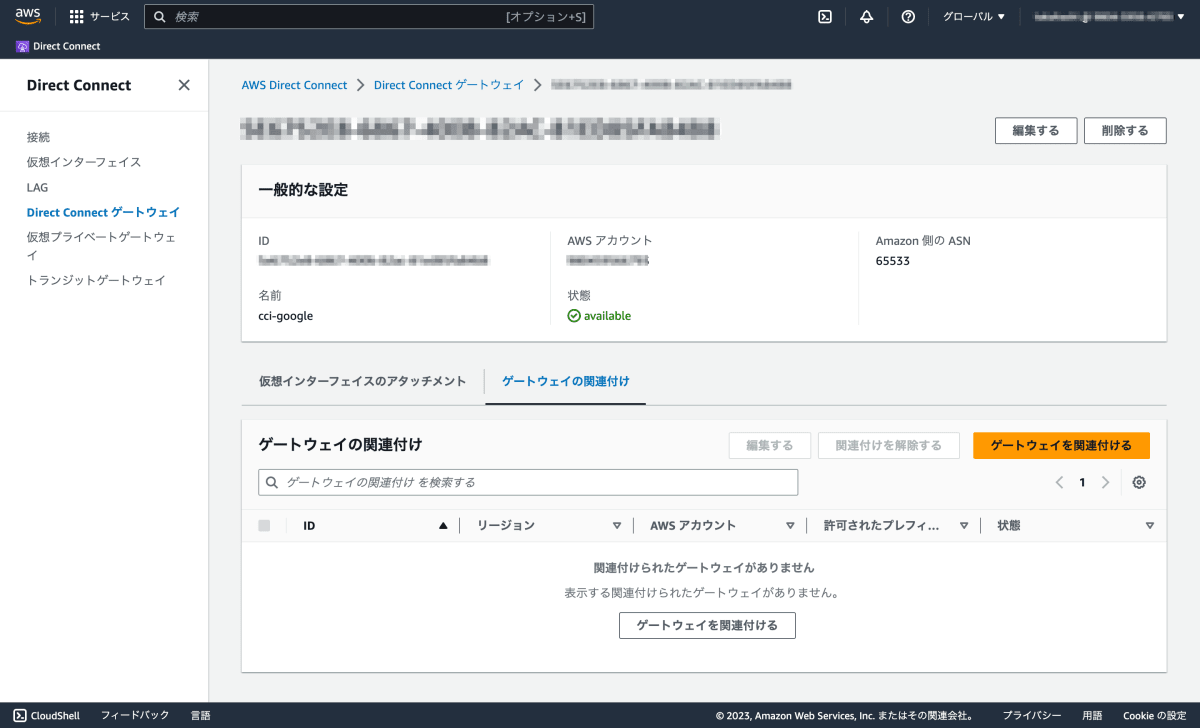Click the ASN value 65533

pos(893,261)
